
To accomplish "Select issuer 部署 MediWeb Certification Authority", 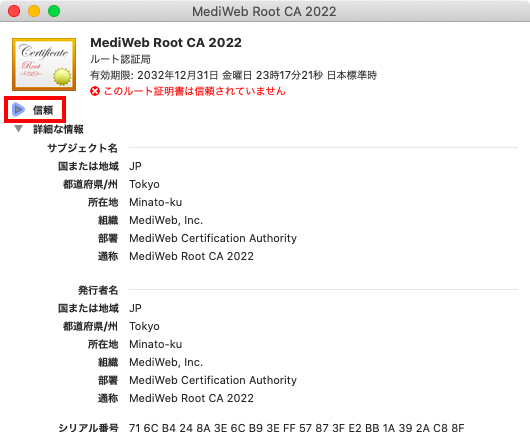I will (213, 380).
